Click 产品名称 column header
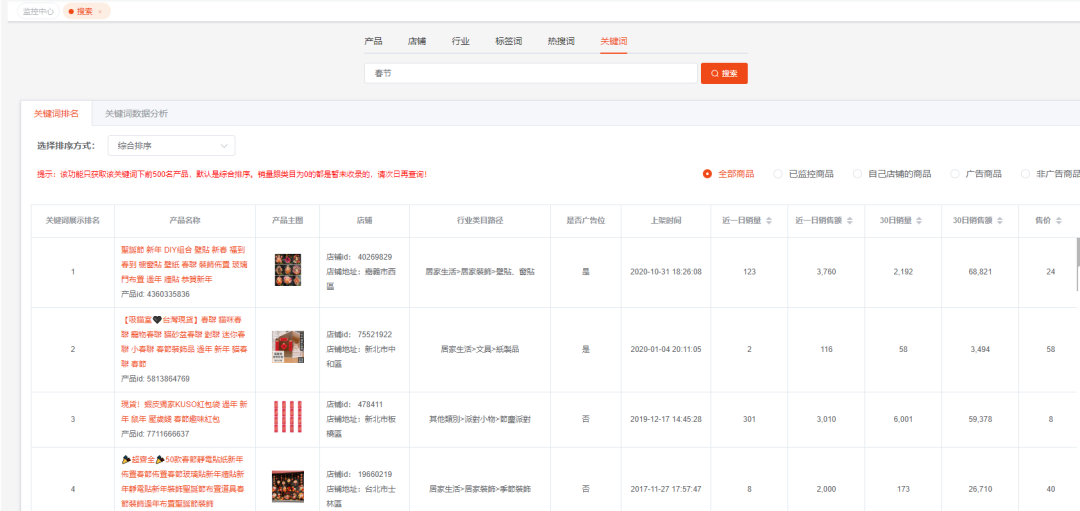This screenshot has height=511, width=1080. click(185, 220)
